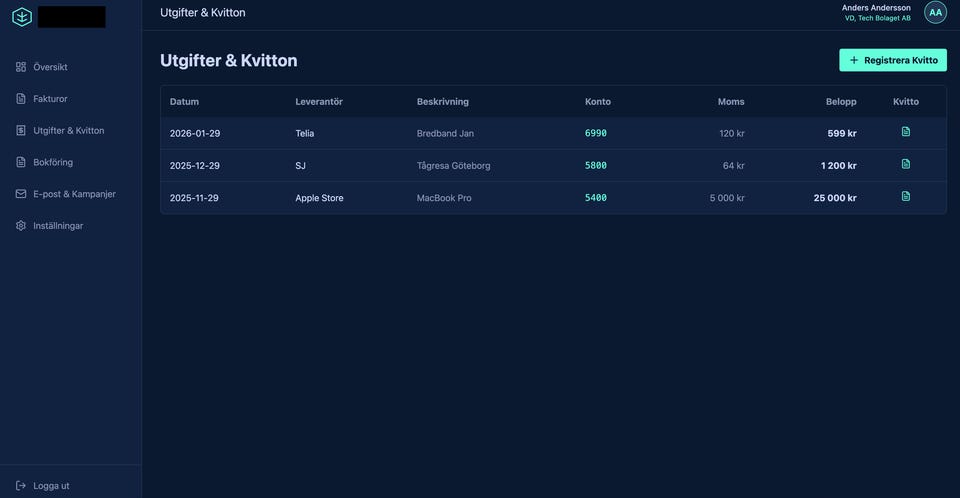Click the AA user avatar
The image size is (960, 498).
pos(935,13)
